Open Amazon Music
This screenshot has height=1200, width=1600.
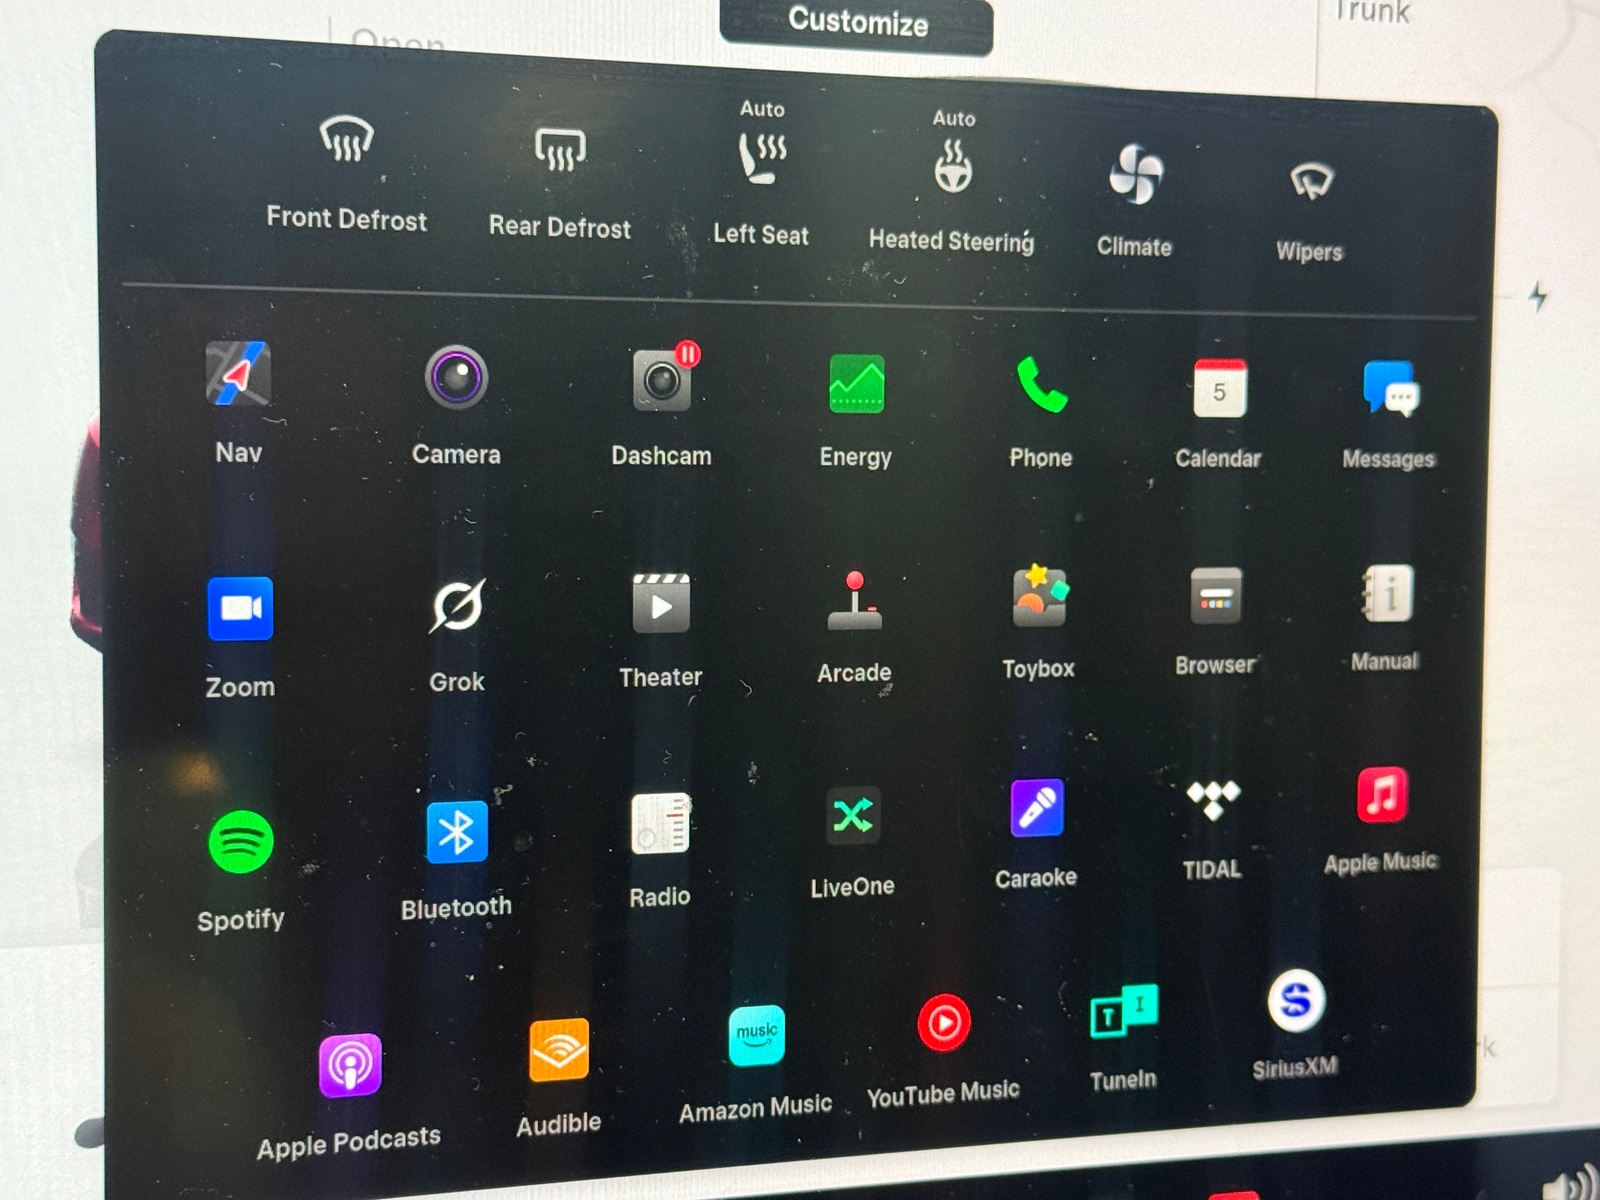[x=757, y=1035]
